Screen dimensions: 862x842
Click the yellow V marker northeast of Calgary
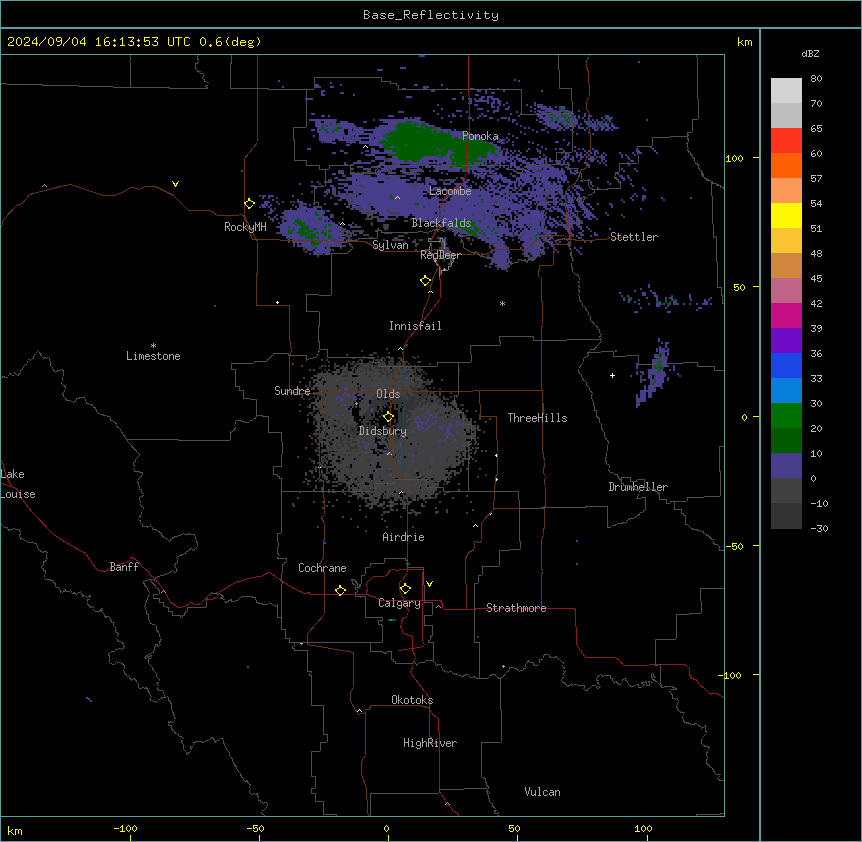[x=429, y=584]
